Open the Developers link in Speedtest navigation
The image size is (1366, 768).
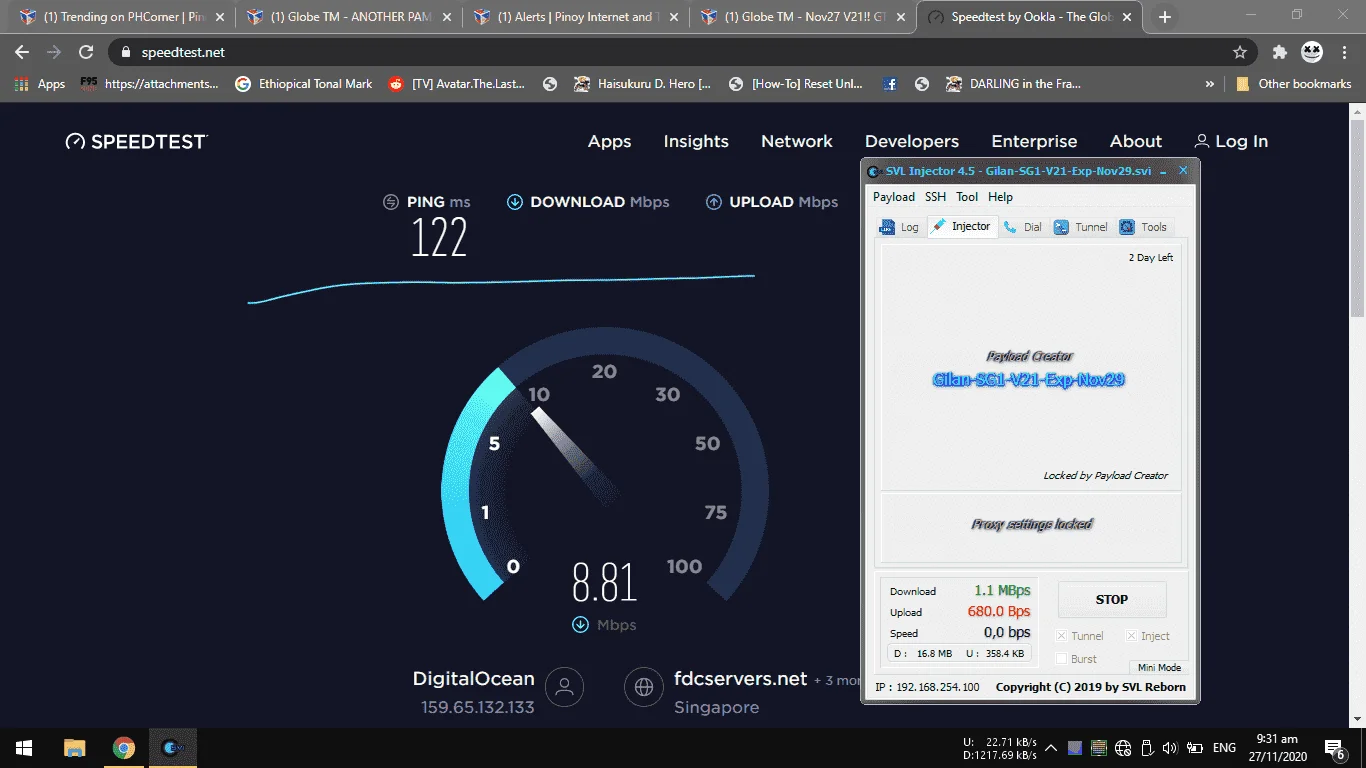912,142
